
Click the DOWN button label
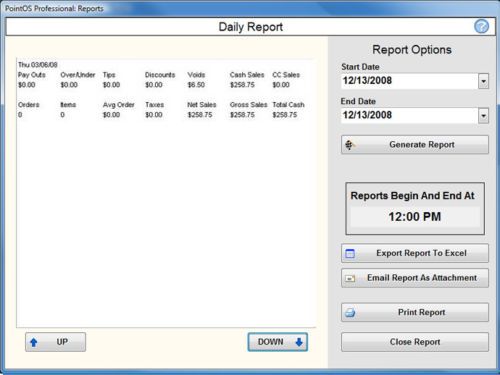click(270, 342)
